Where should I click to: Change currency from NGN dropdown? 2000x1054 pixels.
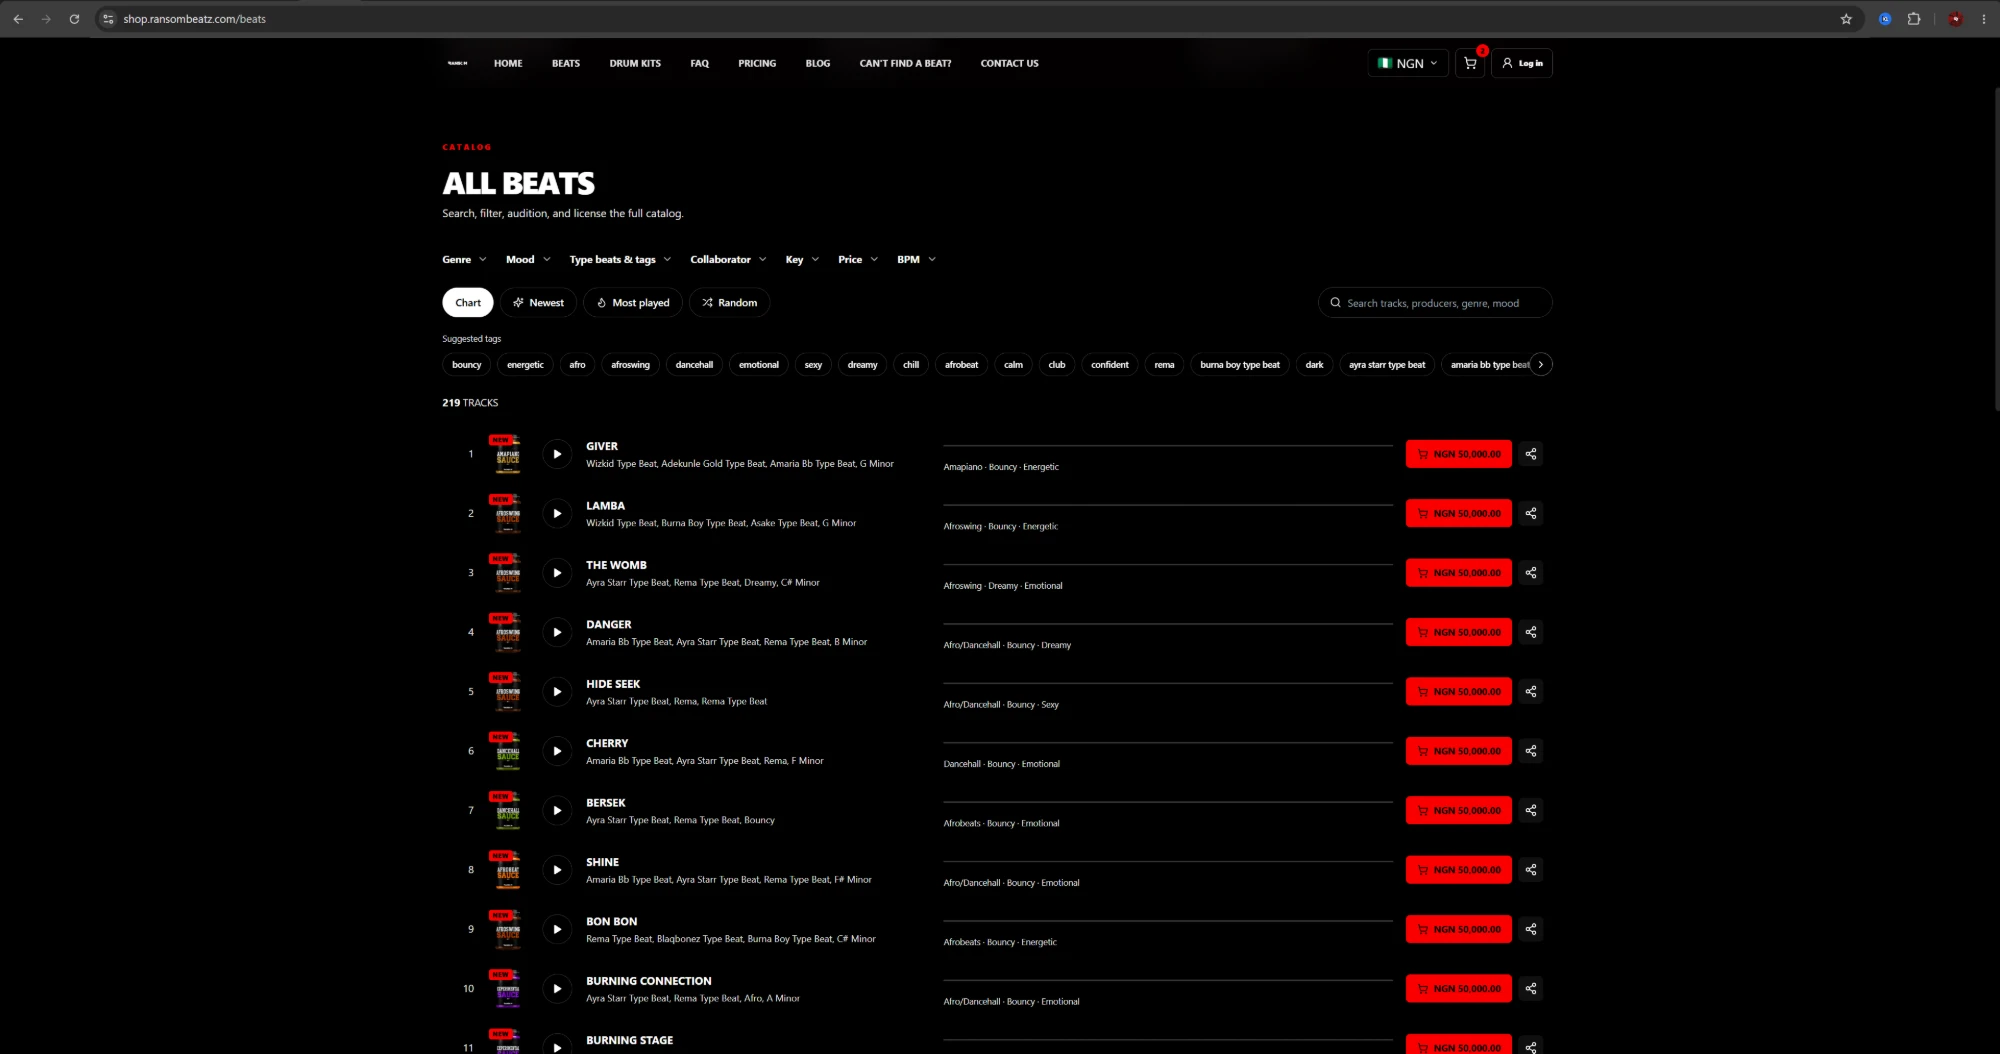[x=1408, y=63]
